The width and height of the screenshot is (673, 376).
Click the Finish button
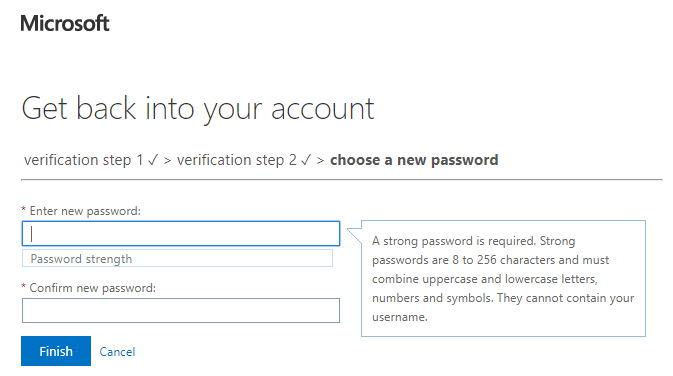point(56,351)
